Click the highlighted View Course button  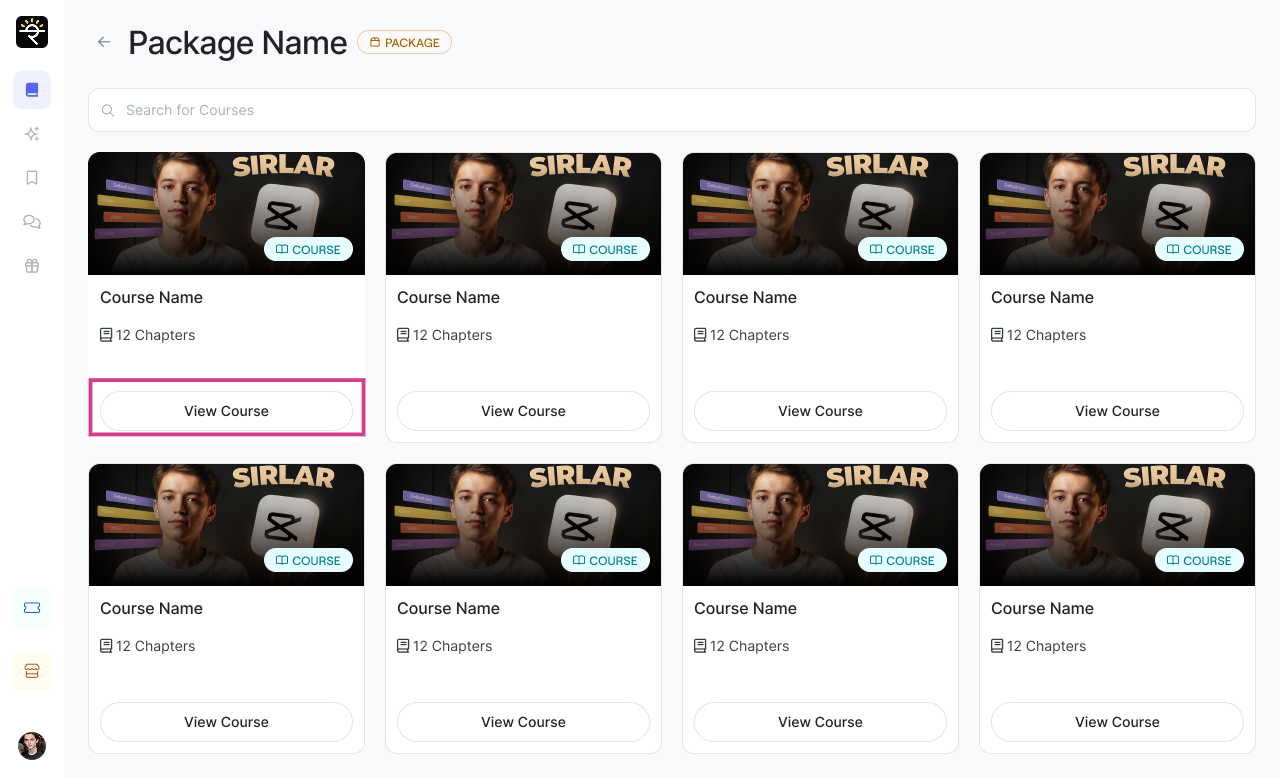[226, 411]
